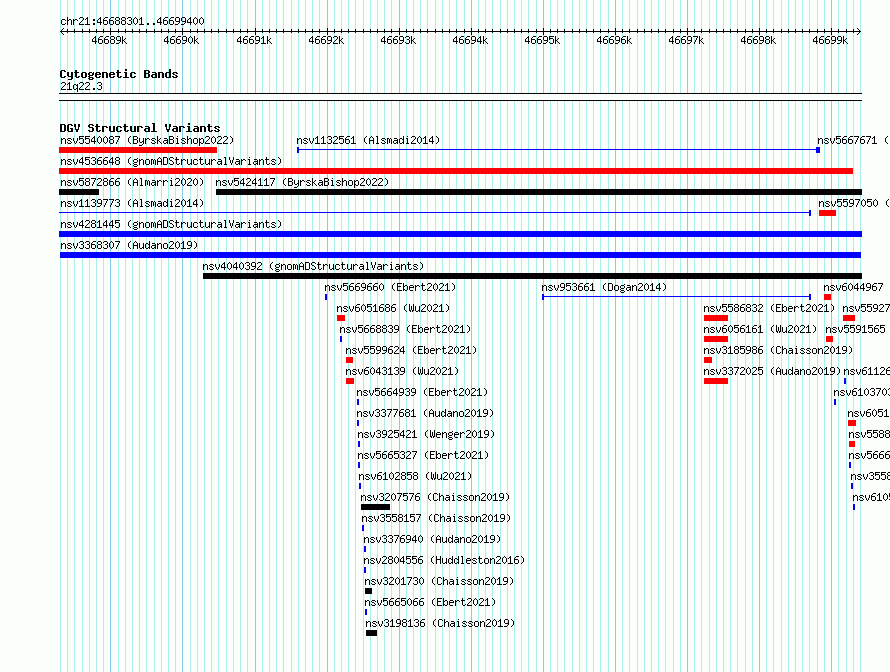Open the nsv3185986 (Chaisson2019) label
The width and height of the screenshot is (890, 672).
[x=778, y=350]
